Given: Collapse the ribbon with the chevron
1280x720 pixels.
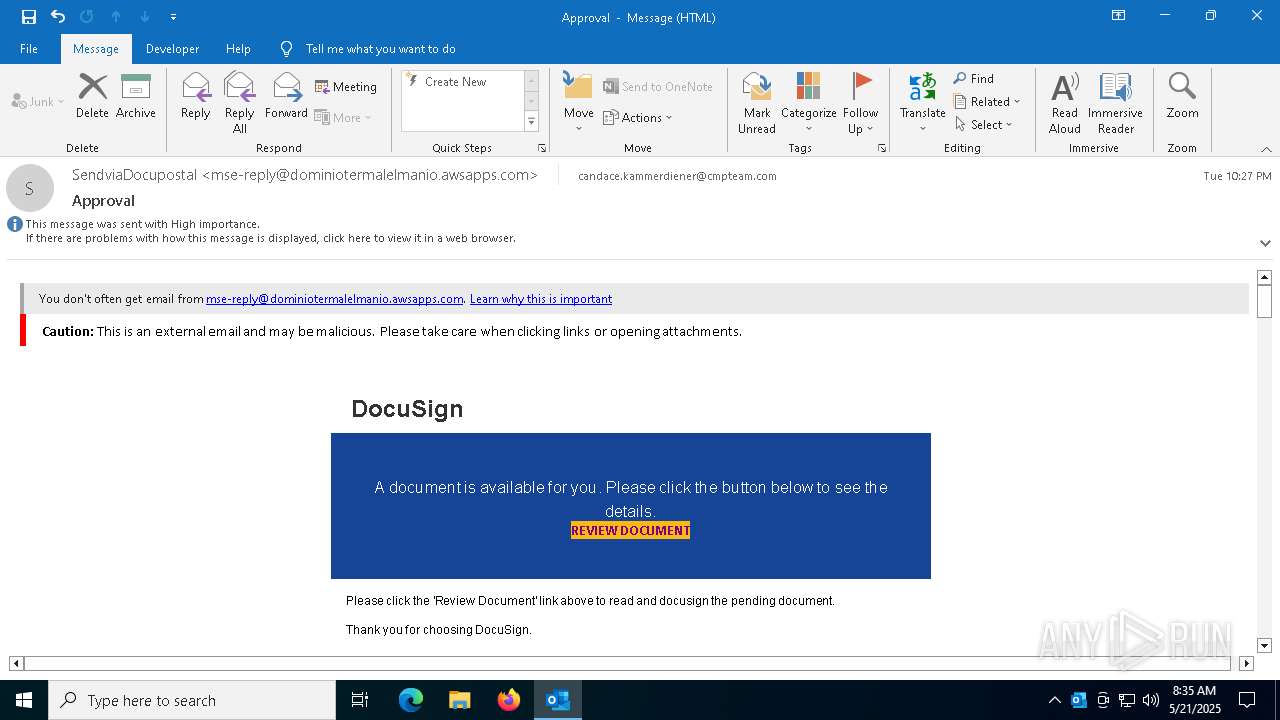Looking at the screenshot, I should [x=1266, y=149].
